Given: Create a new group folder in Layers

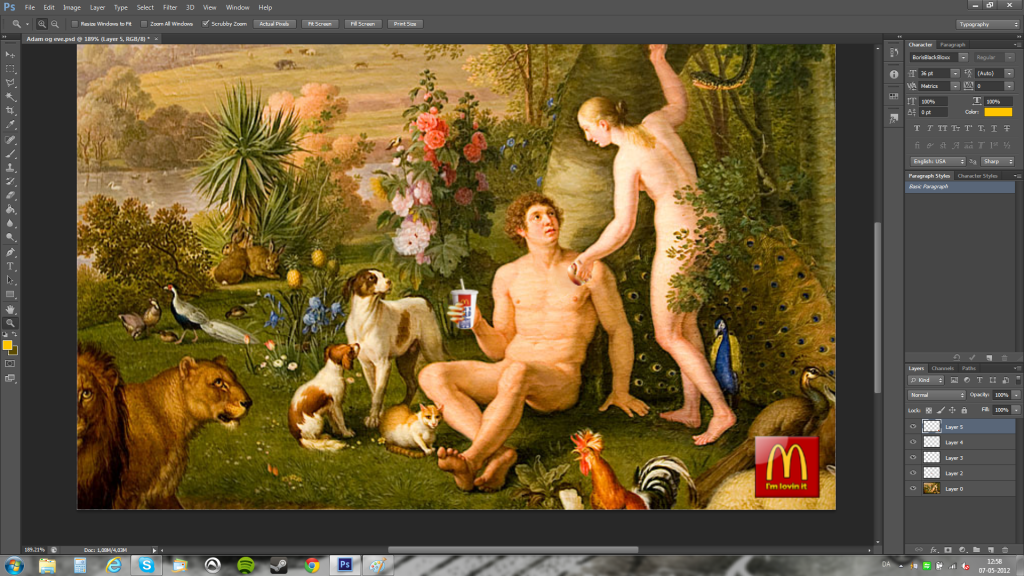Looking at the screenshot, I should point(976,550).
